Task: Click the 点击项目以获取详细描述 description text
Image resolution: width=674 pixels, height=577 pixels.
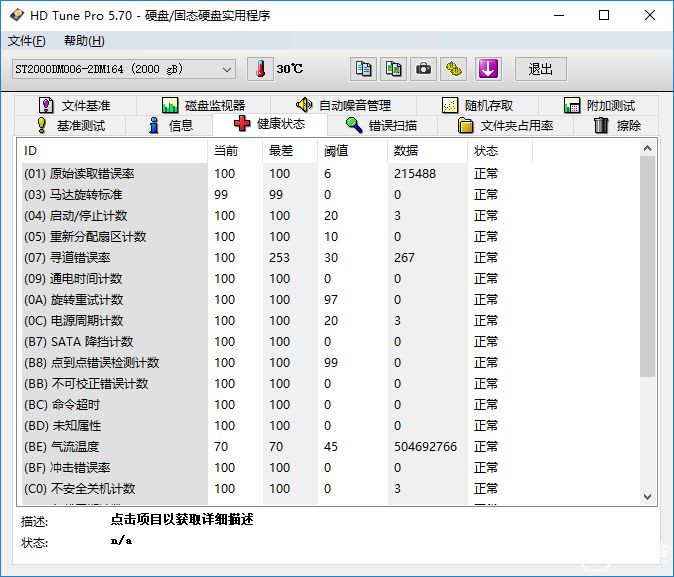Action: pyautogui.click(x=182, y=519)
